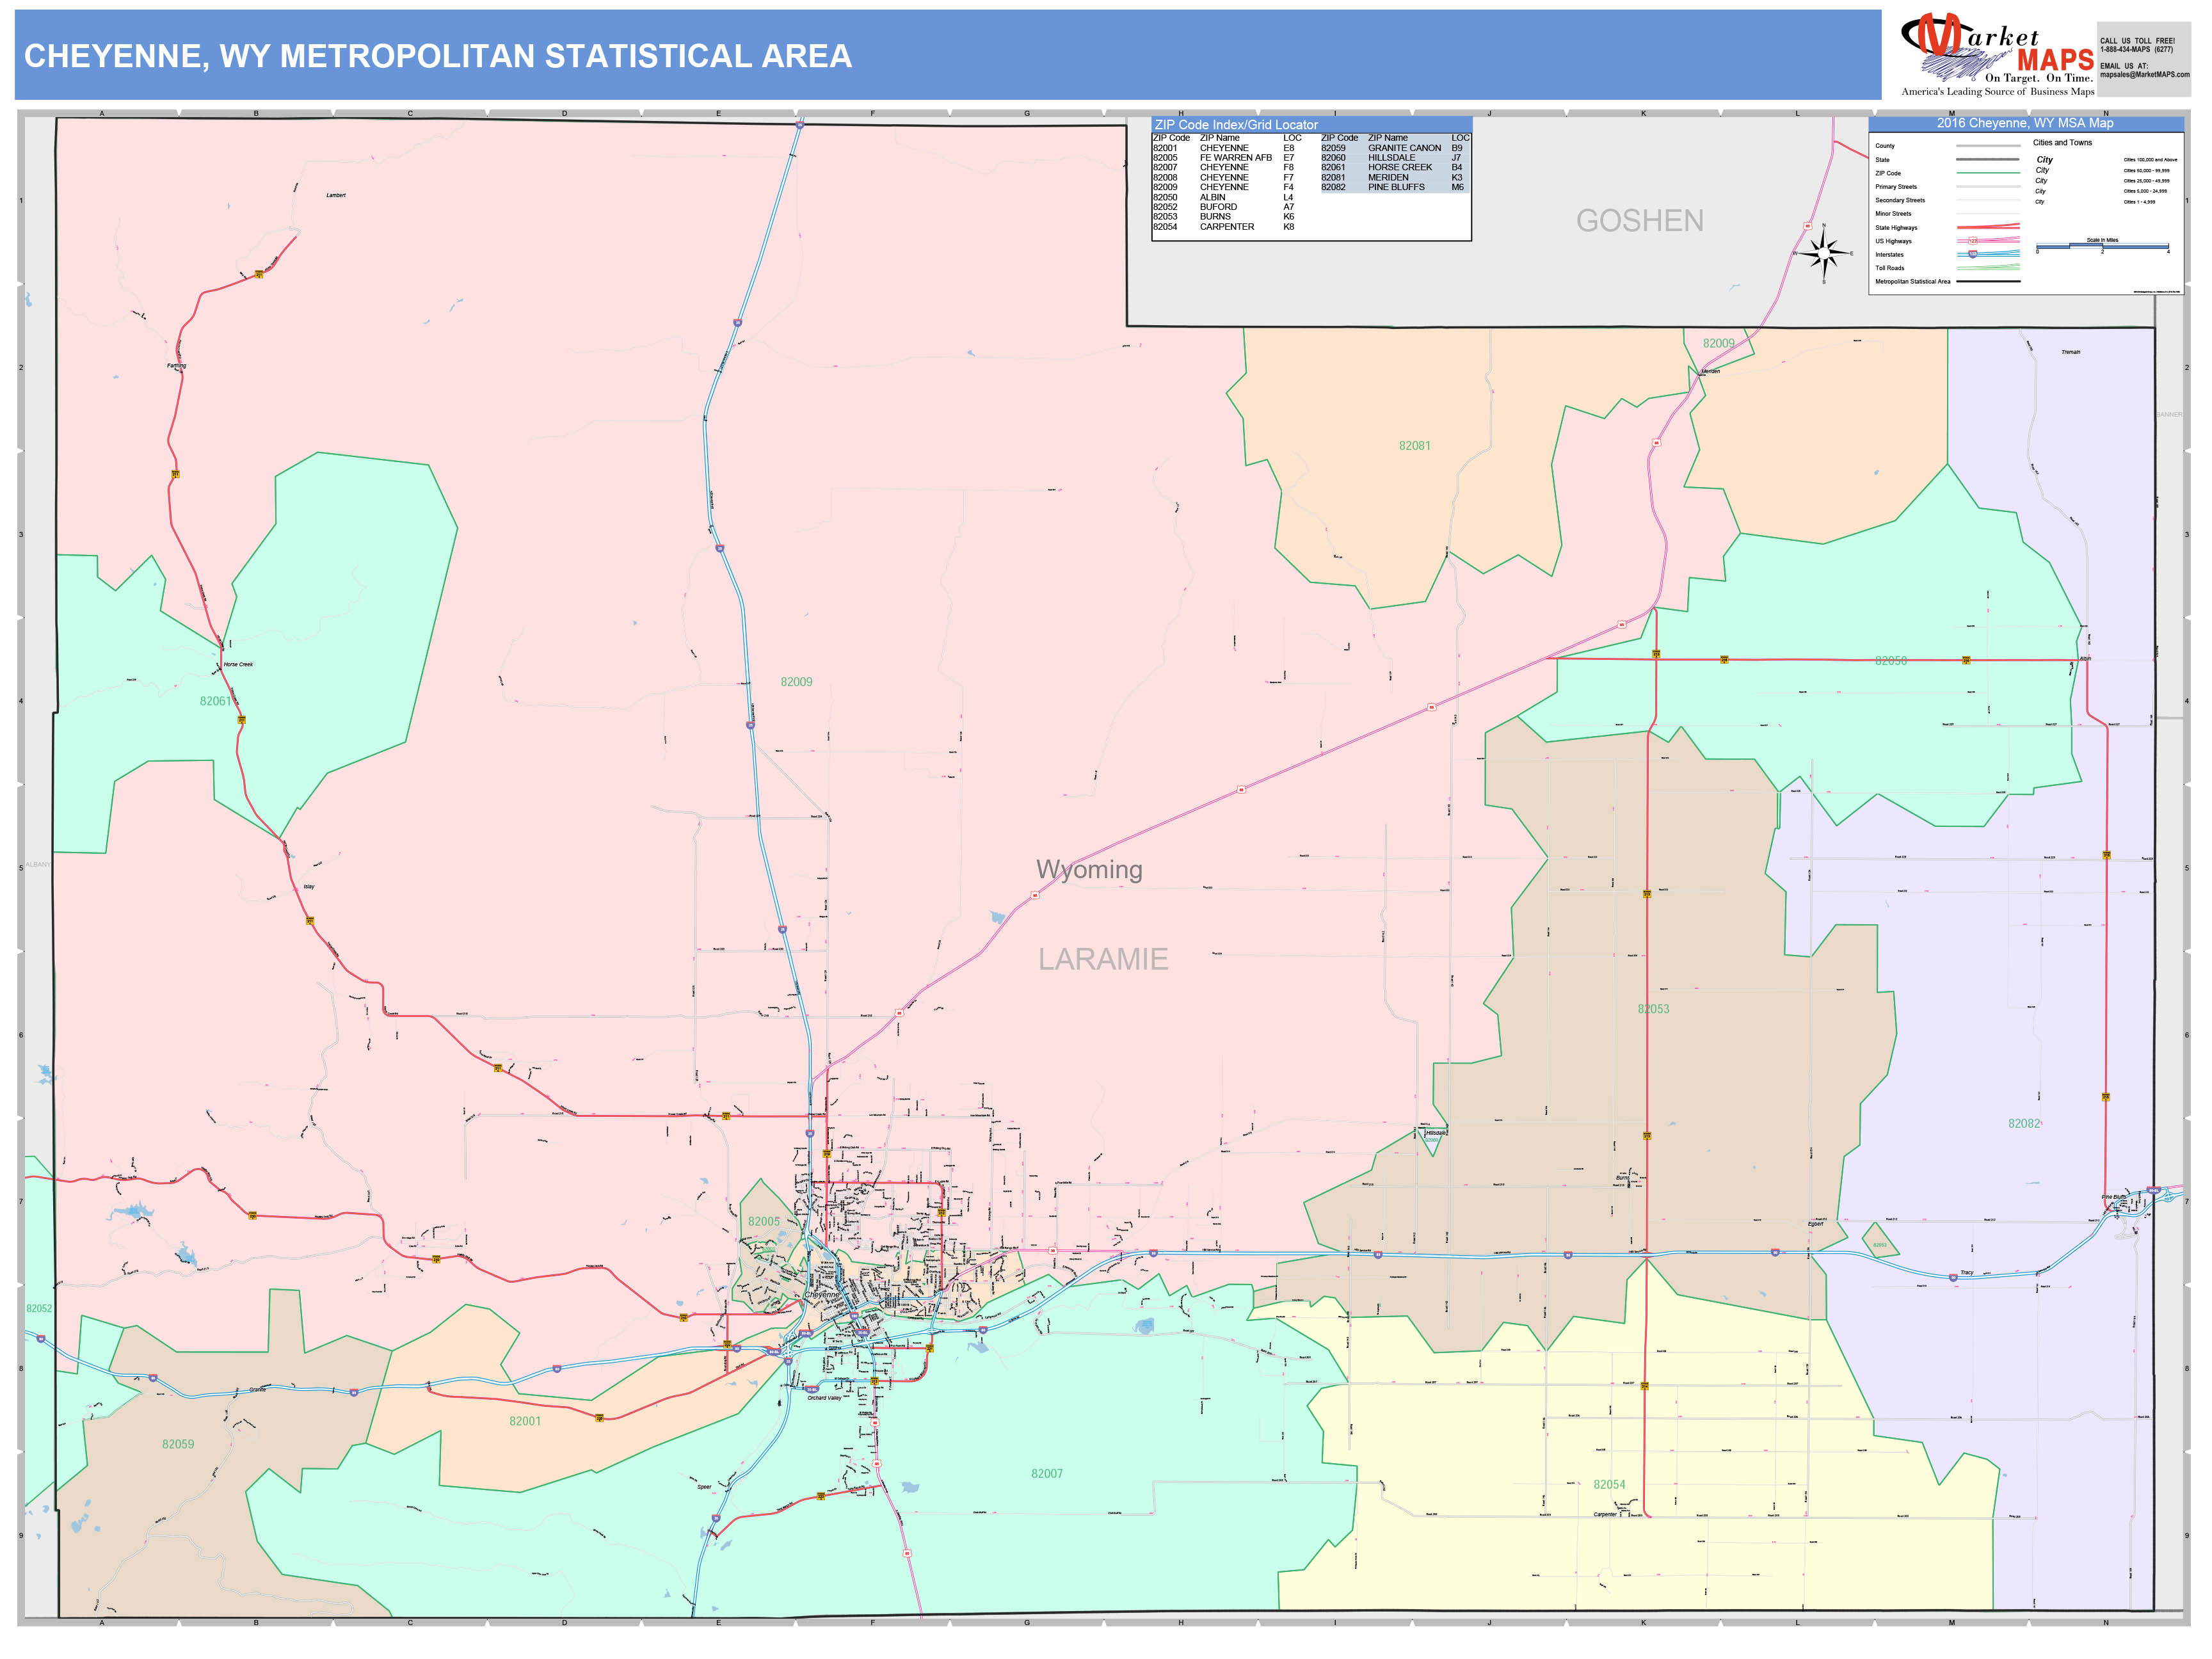Click the US Highways 123 shield in the legend
The height and width of the screenshot is (1659, 2212).
click(1973, 241)
